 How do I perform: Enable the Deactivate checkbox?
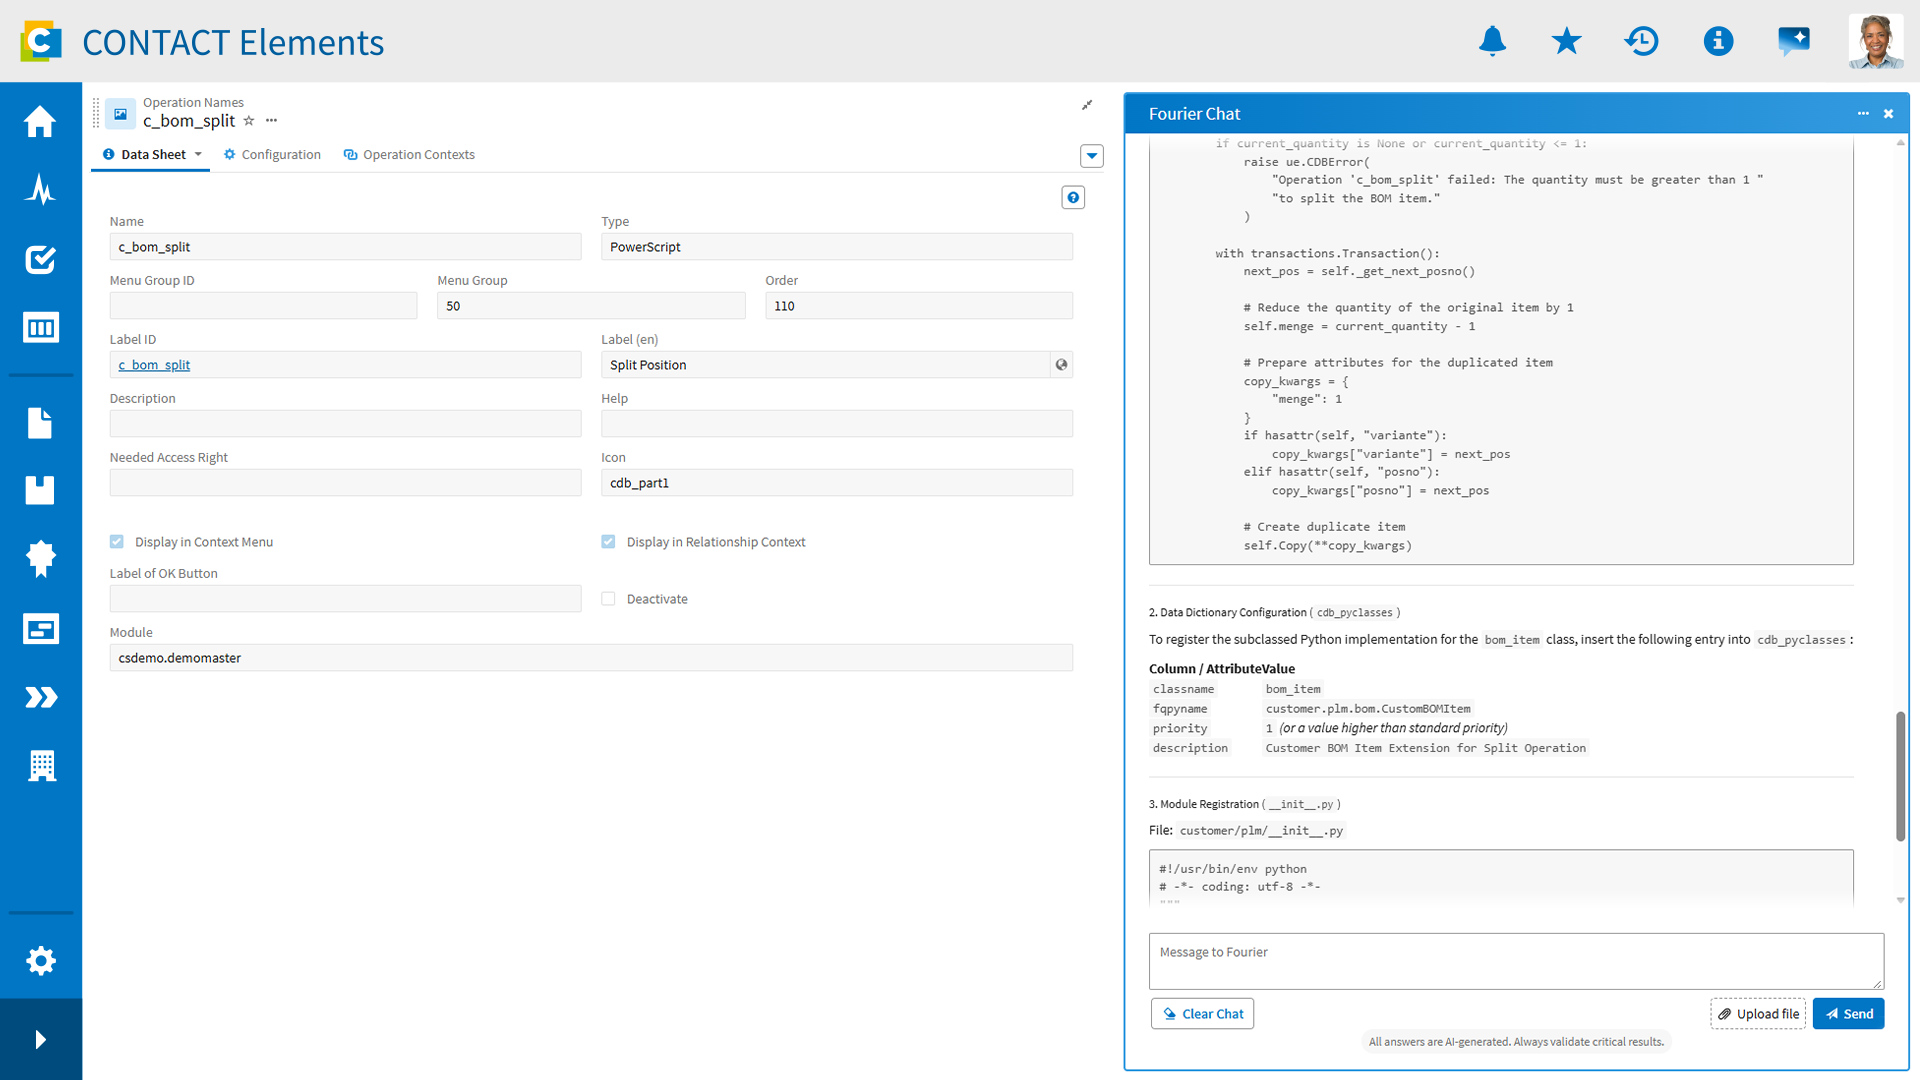(x=608, y=599)
